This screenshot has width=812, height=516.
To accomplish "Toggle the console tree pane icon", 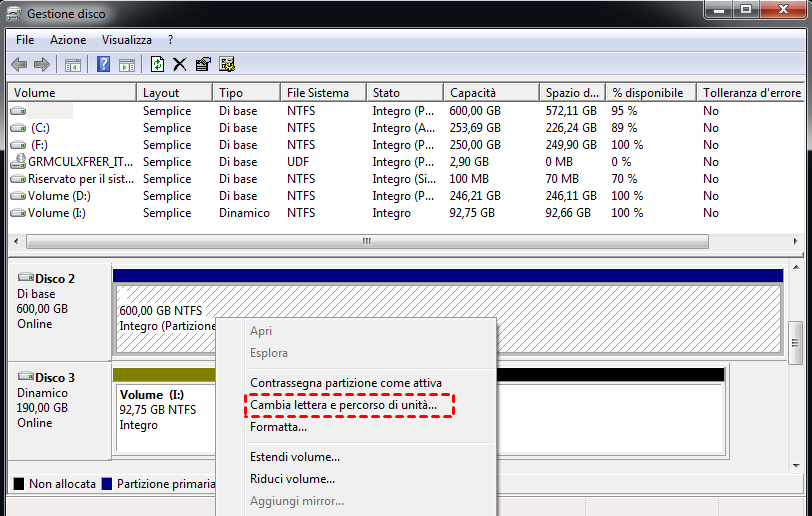I will 72,65.
